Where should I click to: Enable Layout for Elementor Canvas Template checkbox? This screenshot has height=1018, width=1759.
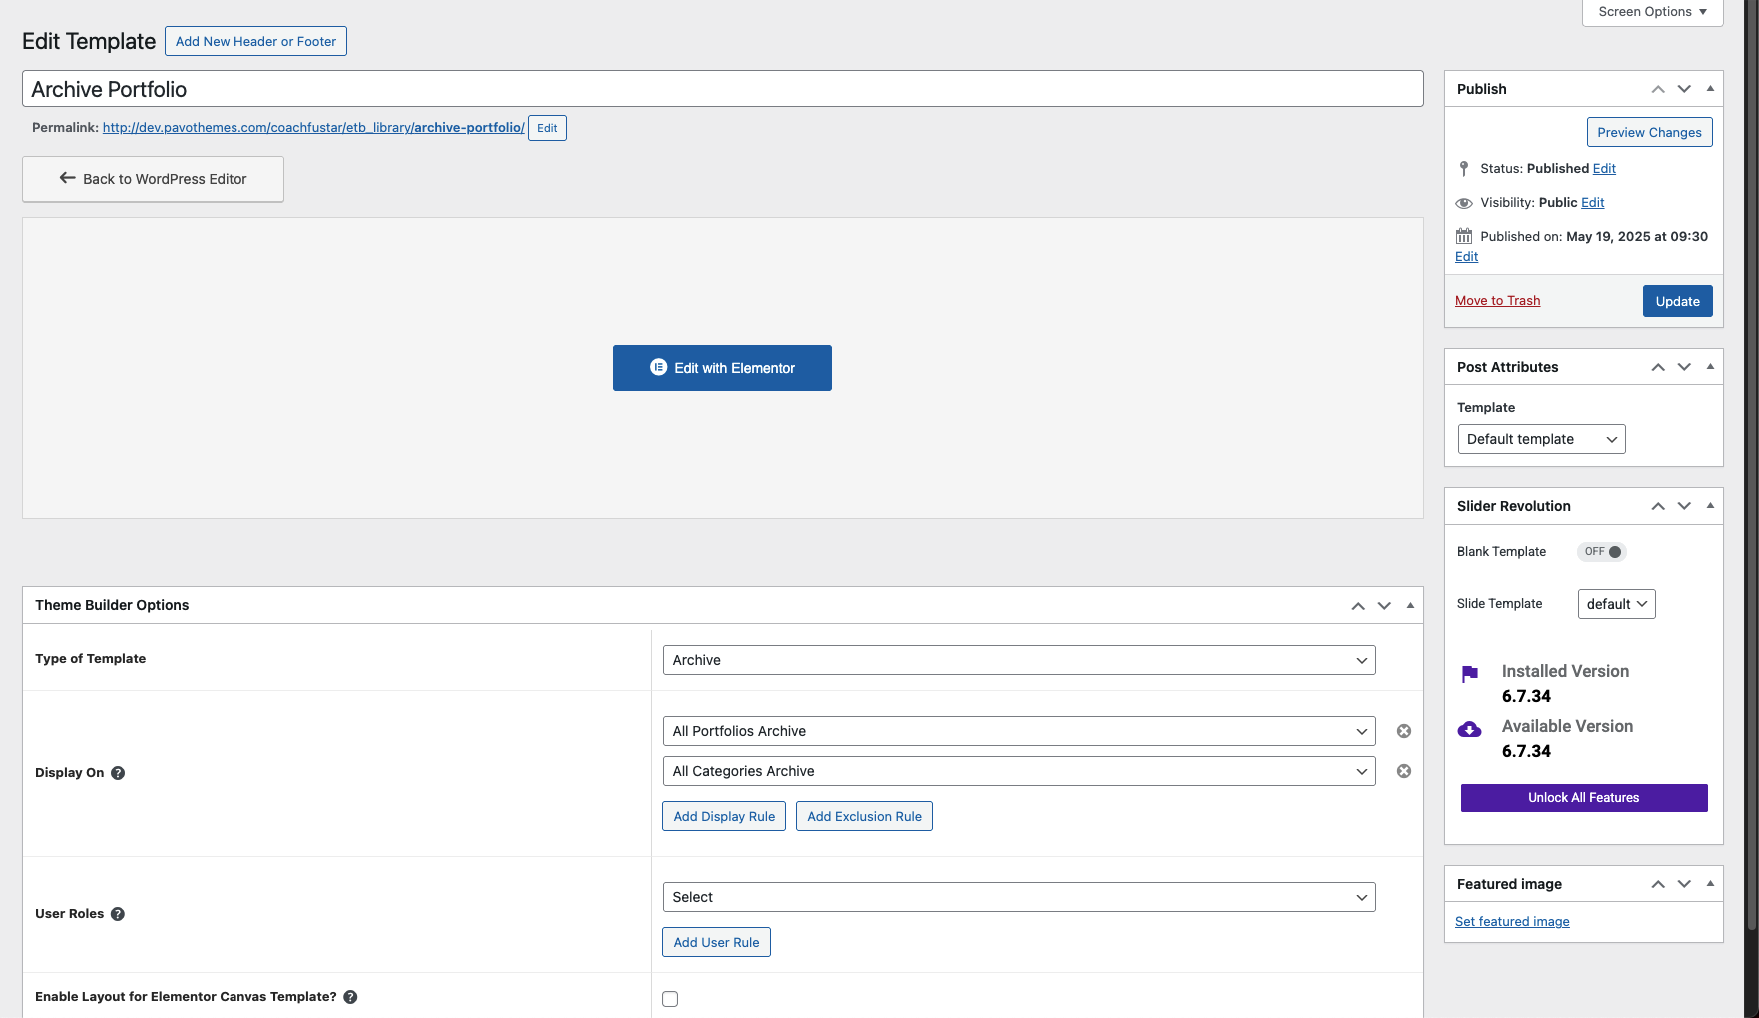click(x=670, y=999)
